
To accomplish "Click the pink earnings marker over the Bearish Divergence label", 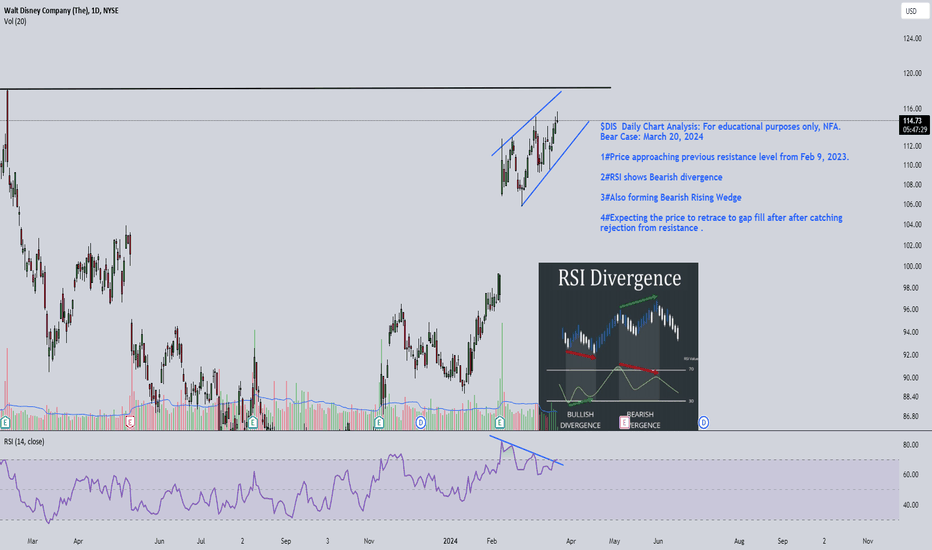I will pyautogui.click(x=624, y=422).
